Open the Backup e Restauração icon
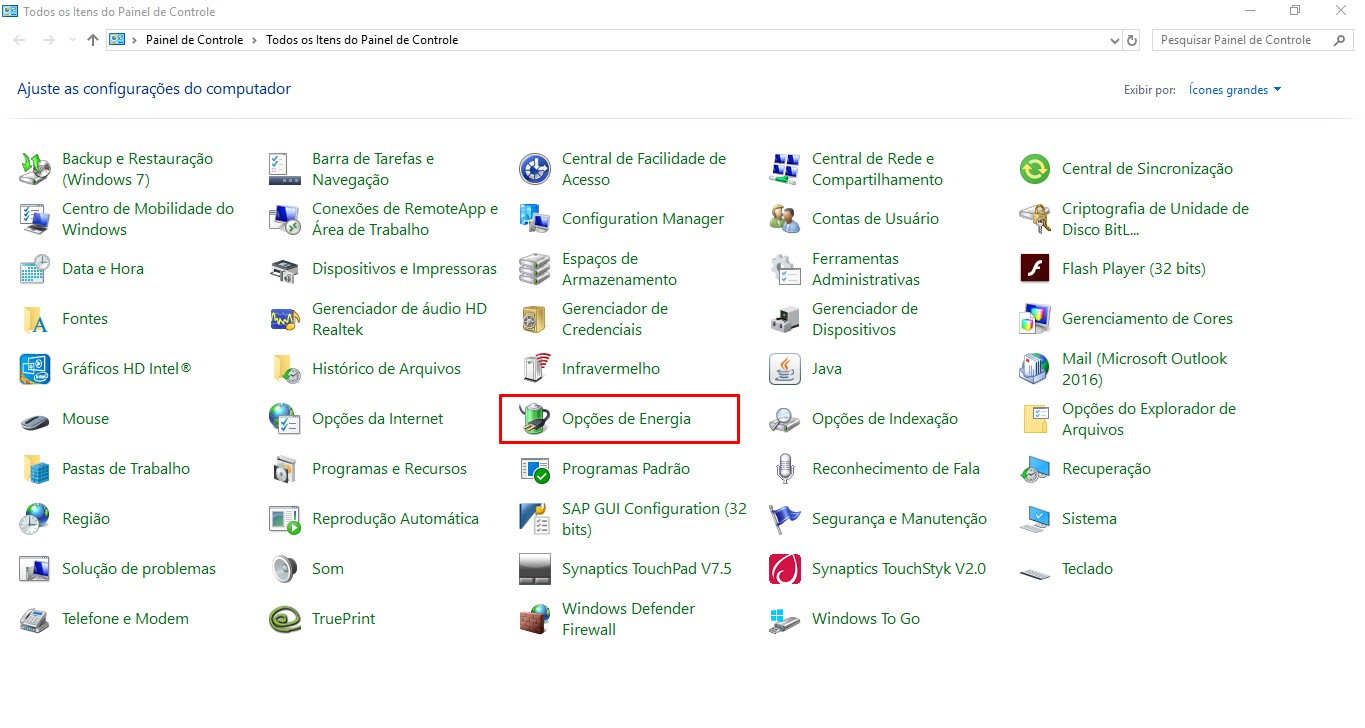 35,169
